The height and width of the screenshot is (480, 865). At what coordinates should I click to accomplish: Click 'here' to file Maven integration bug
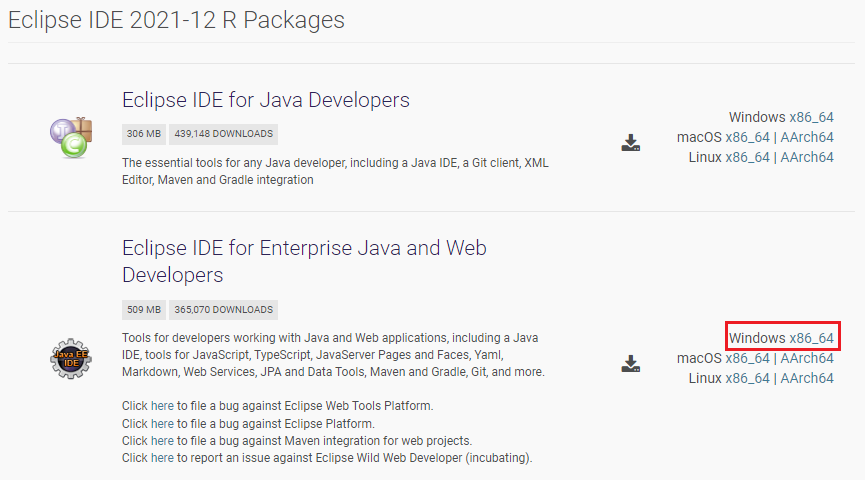click(162, 441)
